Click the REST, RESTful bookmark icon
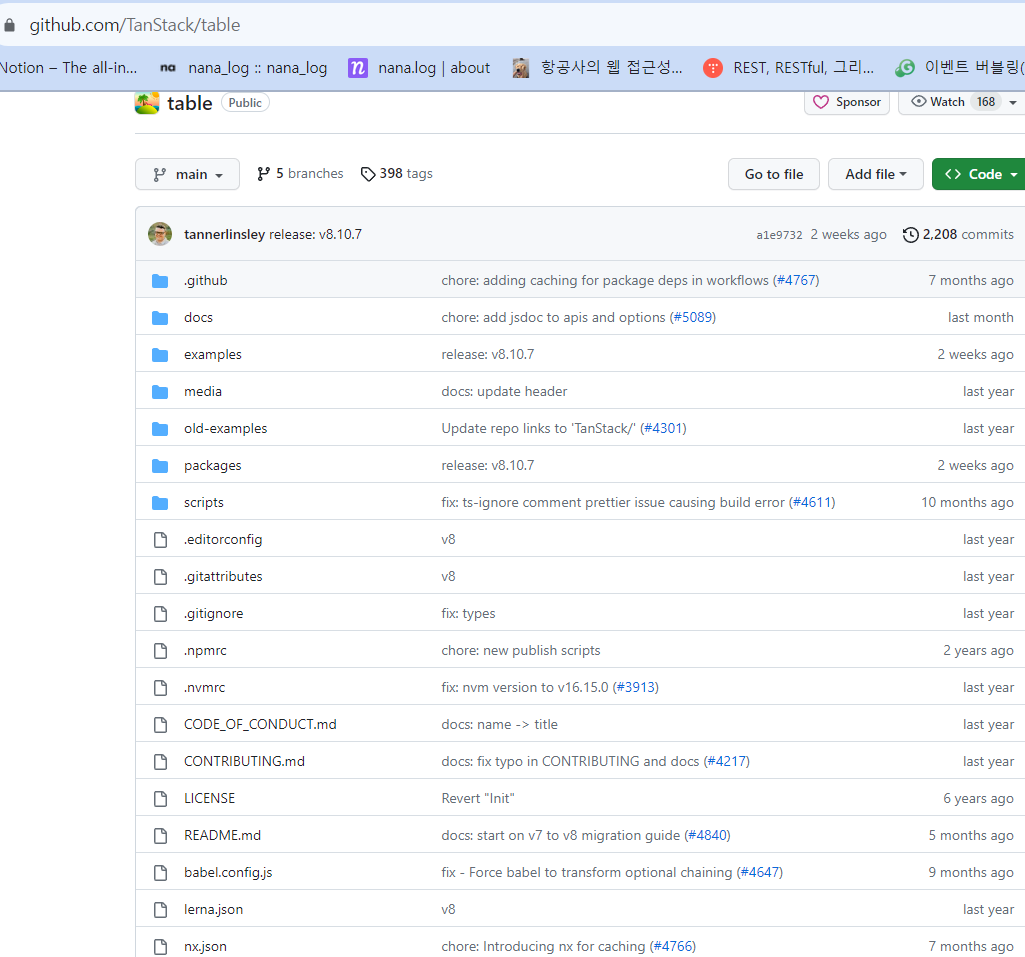This screenshot has width=1025, height=957. [x=713, y=67]
